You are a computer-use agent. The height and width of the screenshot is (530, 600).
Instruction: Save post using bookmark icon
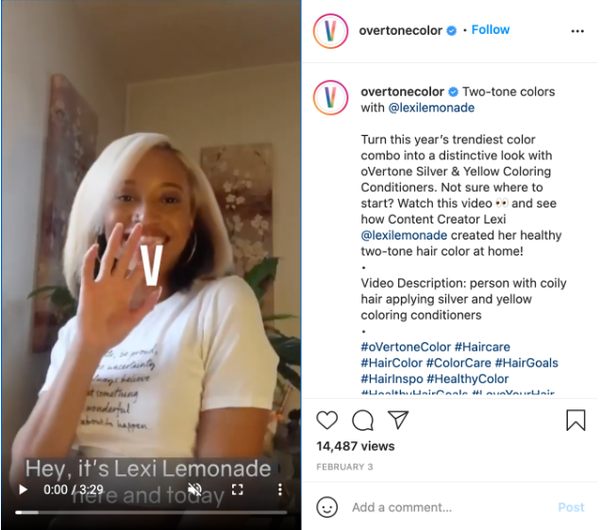[x=576, y=420]
